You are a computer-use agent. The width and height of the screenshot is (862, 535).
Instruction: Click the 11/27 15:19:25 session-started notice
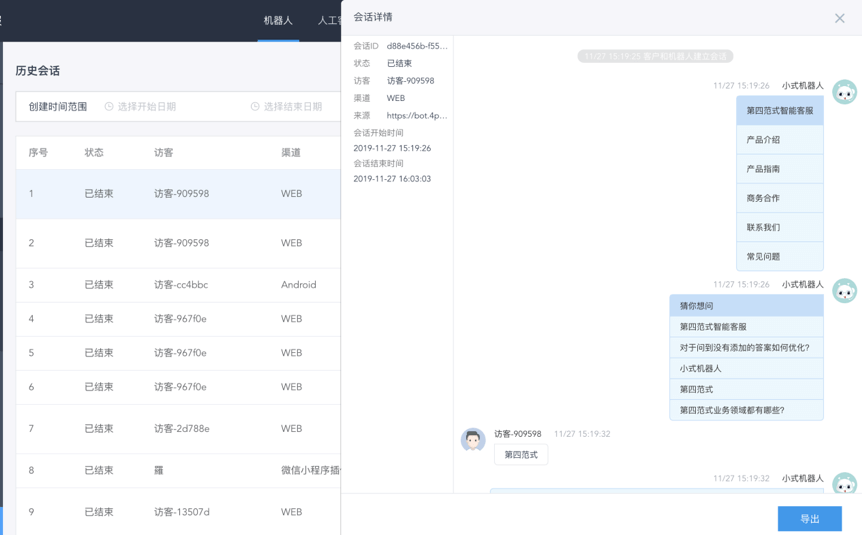click(x=655, y=56)
